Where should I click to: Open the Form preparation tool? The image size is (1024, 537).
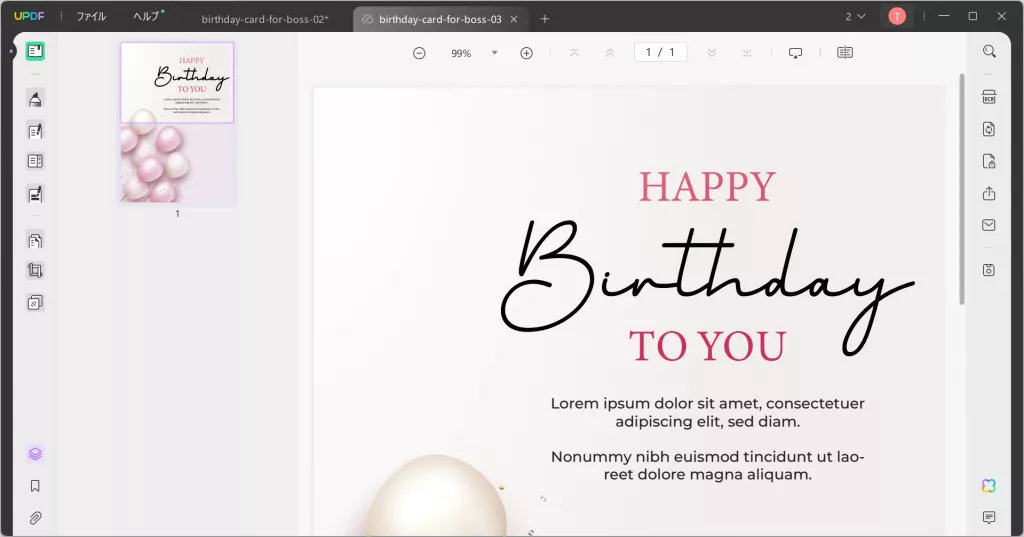(35, 161)
